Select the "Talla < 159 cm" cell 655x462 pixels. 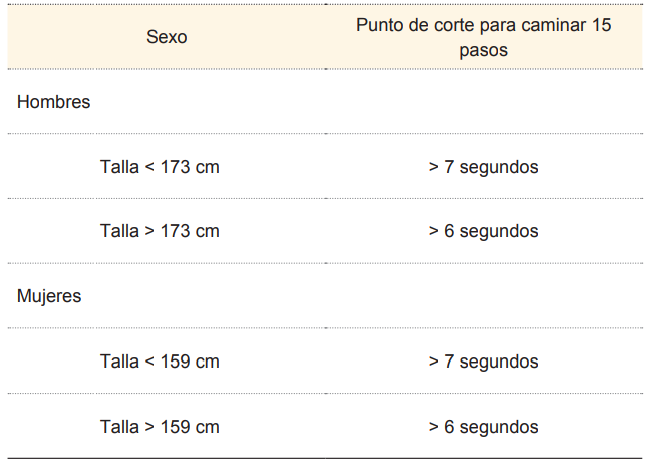point(159,361)
